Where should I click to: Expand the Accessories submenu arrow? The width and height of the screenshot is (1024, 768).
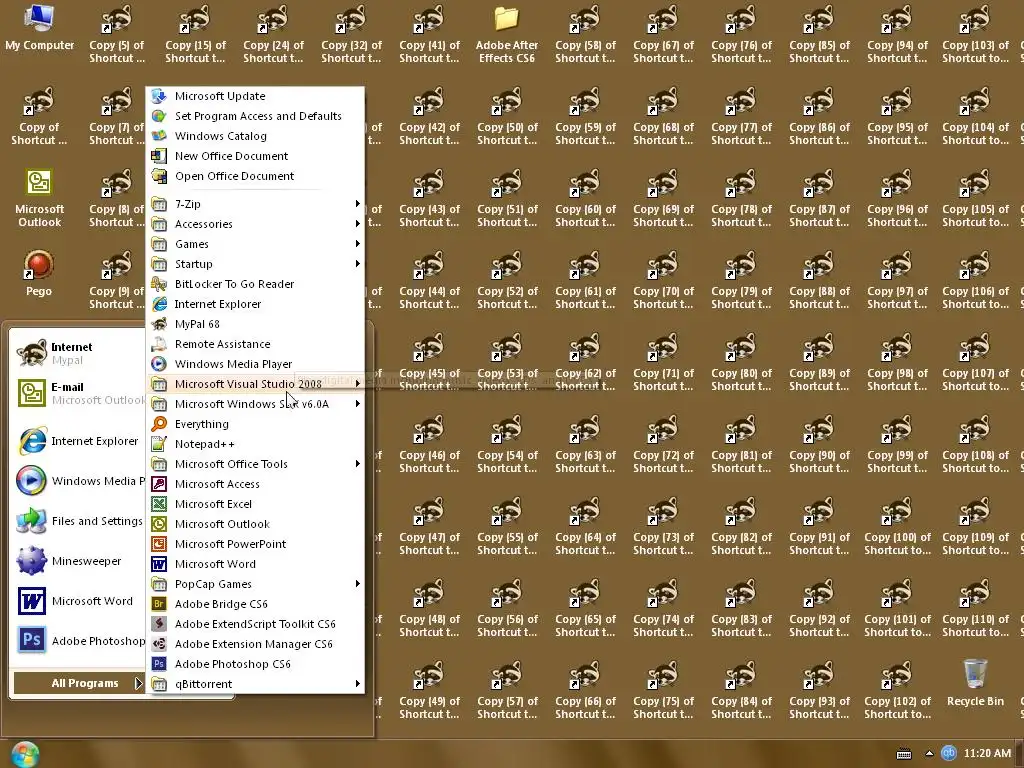357,224
